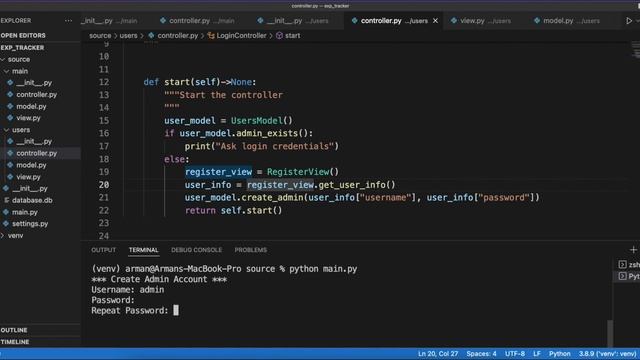Click "return self.start()" on line 22

pos(233,211)
